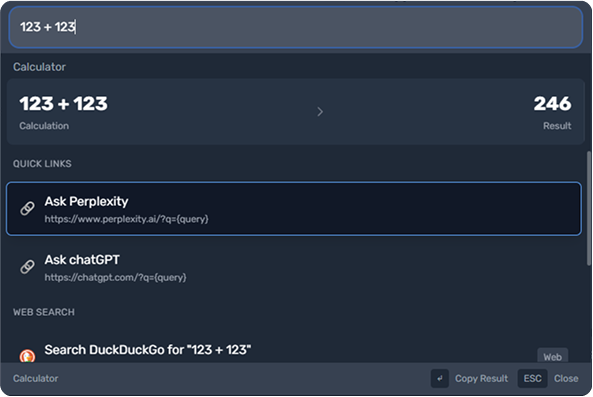Click the perplexity.ai URL text
This screenshot has height=397, width=593.
(126, 219)
